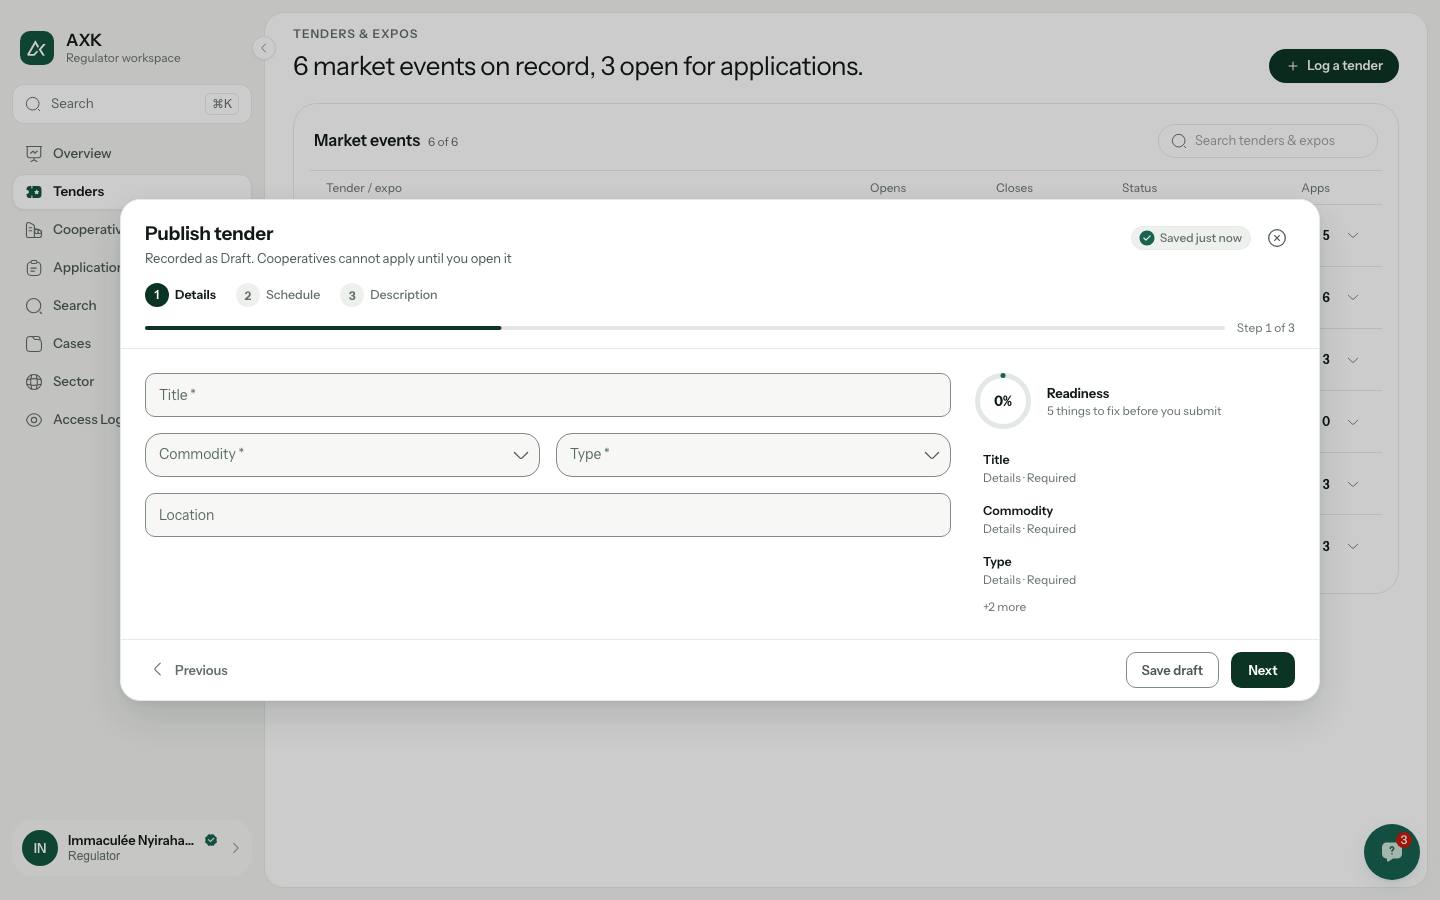
Task: Expand the user profile menu chevron
Action: coord(236,848)
